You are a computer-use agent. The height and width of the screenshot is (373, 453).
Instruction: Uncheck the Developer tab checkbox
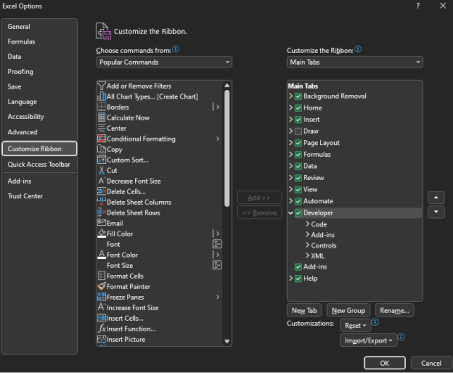click(298, 213)
